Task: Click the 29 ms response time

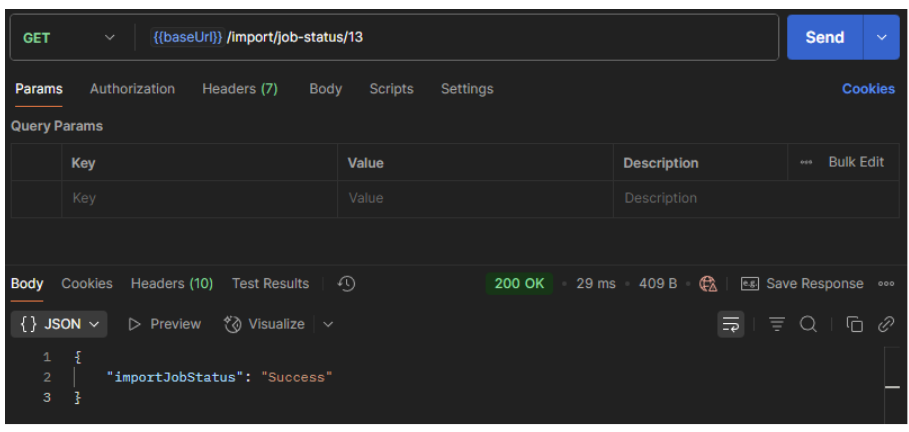Action: click(x=596, y=284)
